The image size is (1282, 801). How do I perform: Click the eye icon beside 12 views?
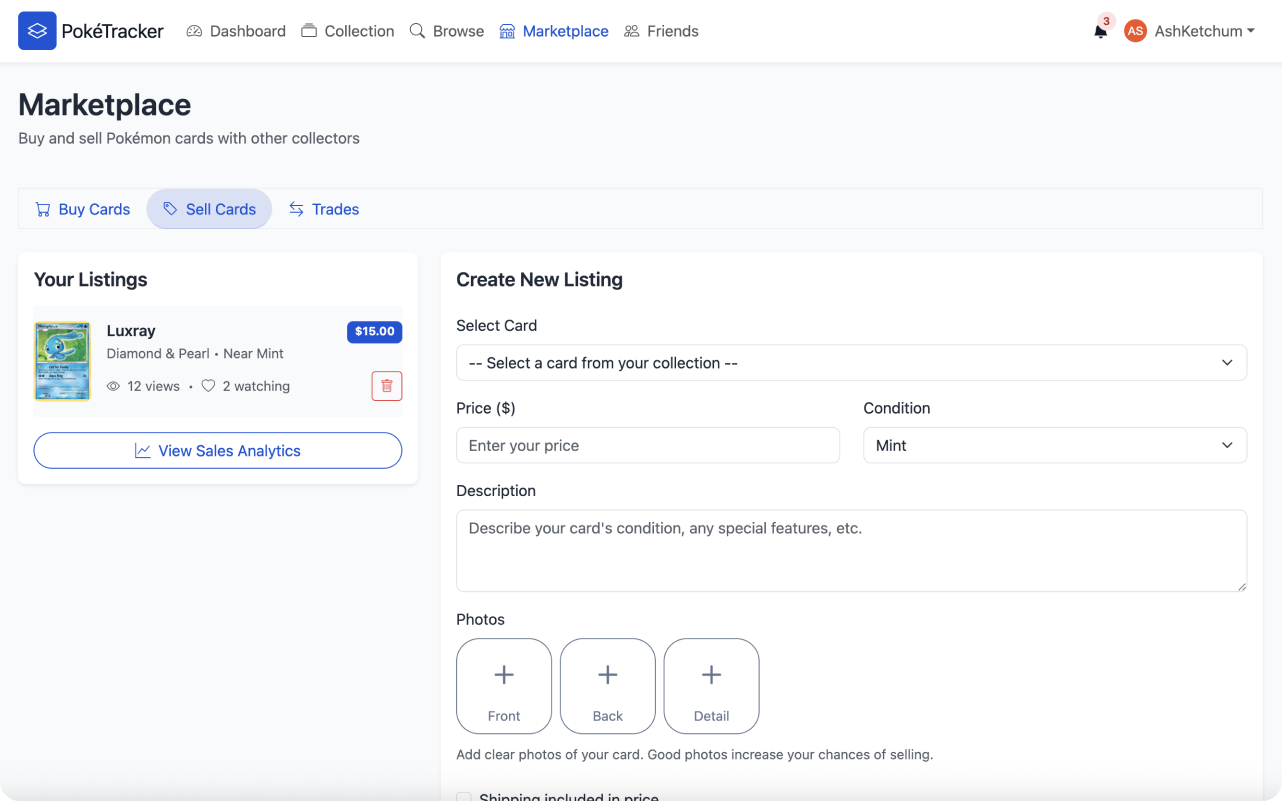pyautogui.click(x=114, y=386)
